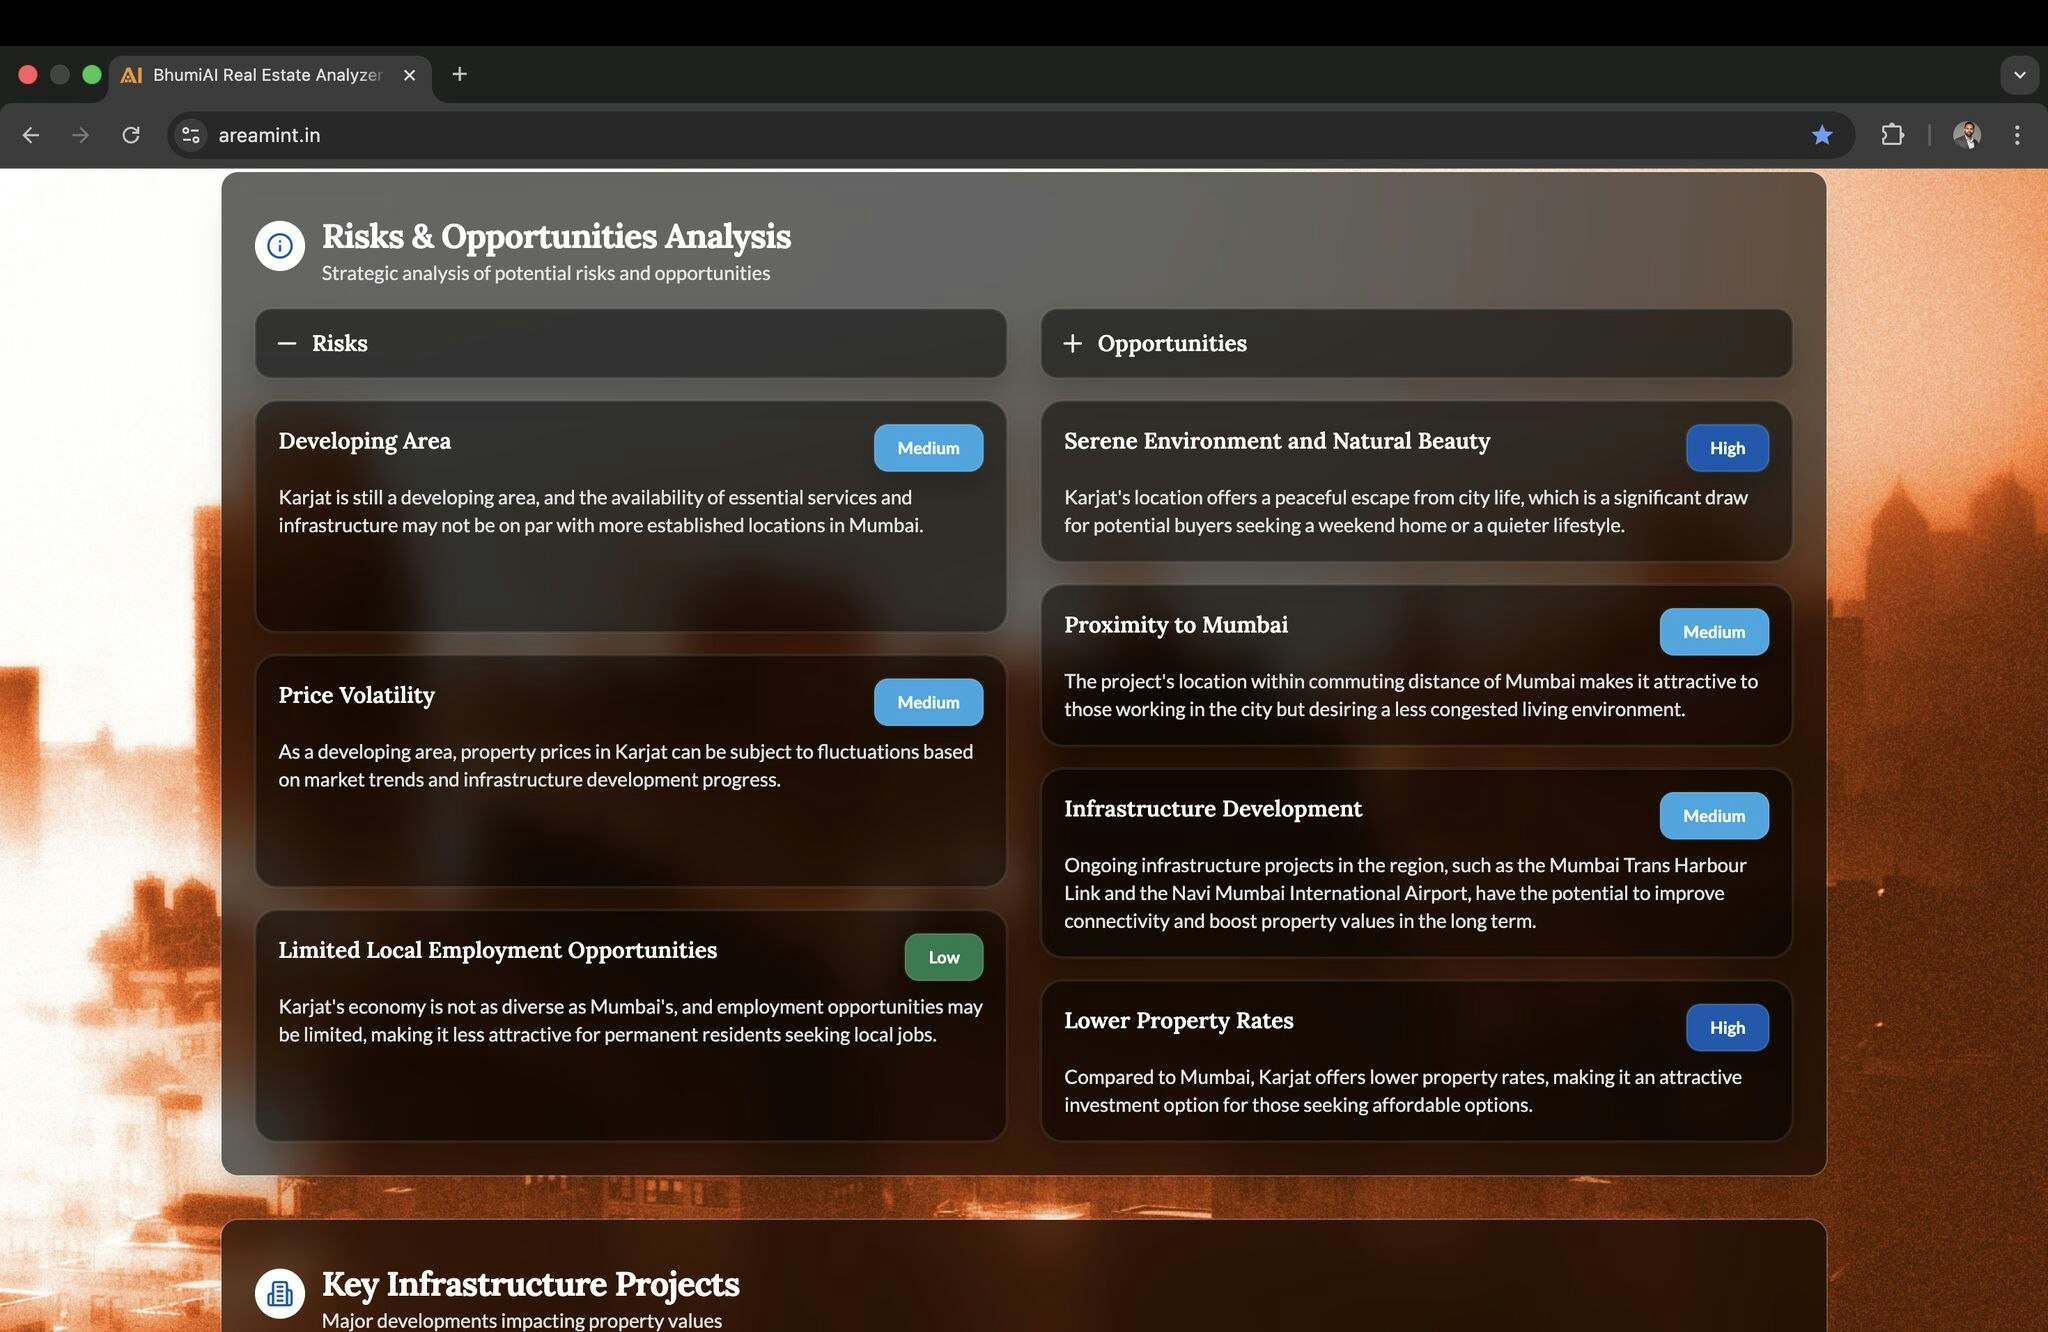This screenshot has width=2048, height=1332.
Task: Open a new tab with the plus button
Action: 459,74
